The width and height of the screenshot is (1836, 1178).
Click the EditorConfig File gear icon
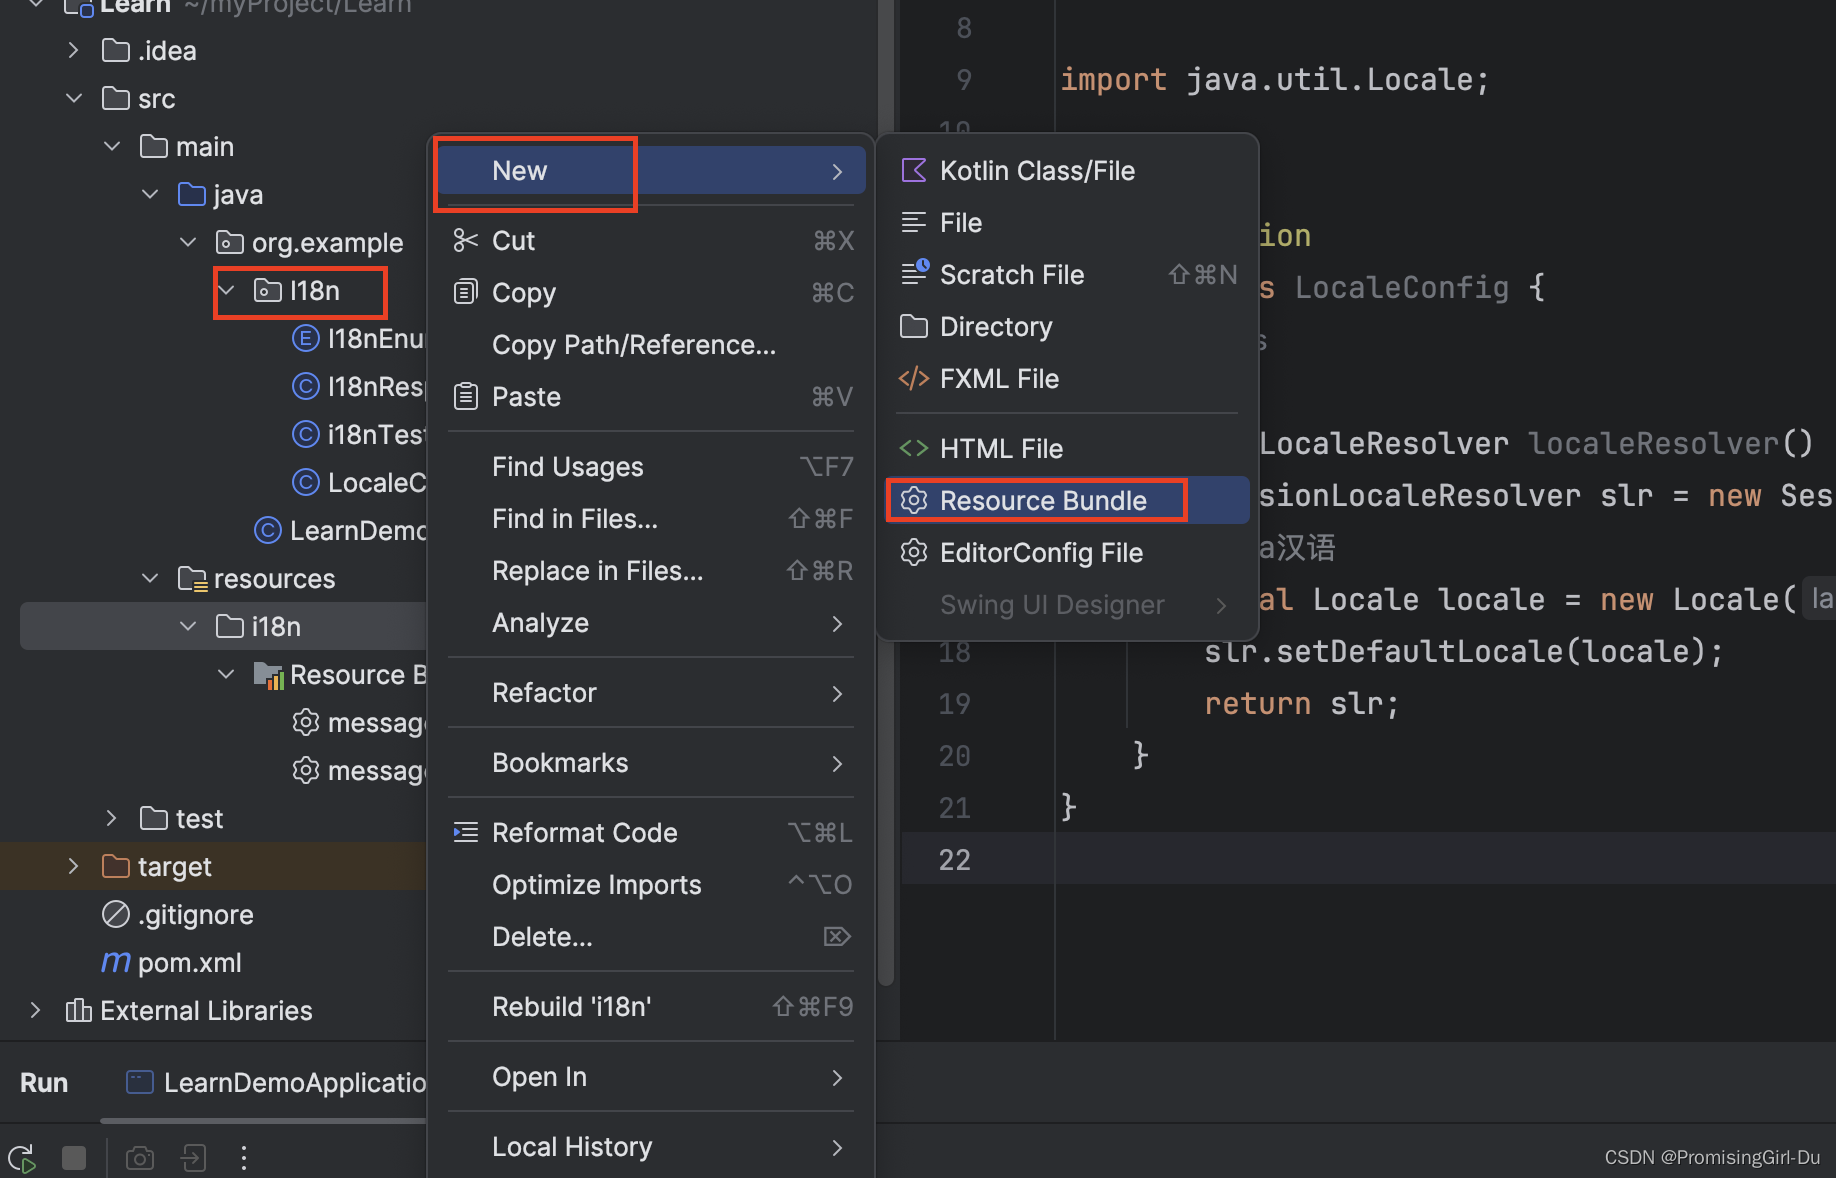[x=914, y=552]
